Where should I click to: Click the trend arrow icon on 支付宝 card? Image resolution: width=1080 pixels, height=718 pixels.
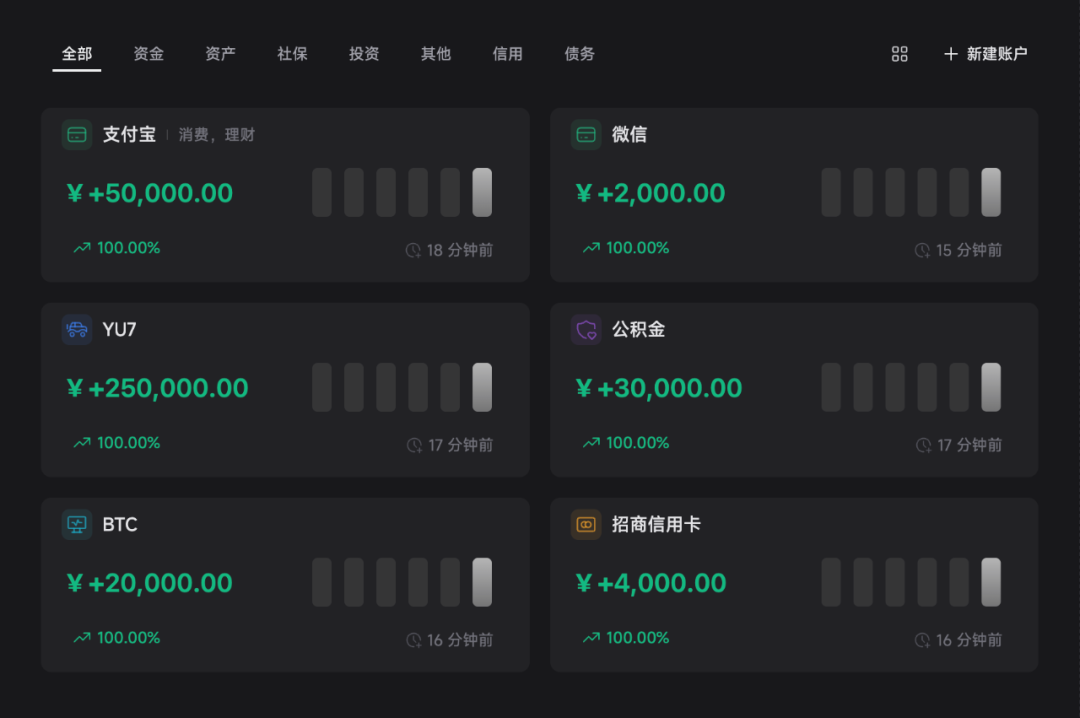[82, 247]
